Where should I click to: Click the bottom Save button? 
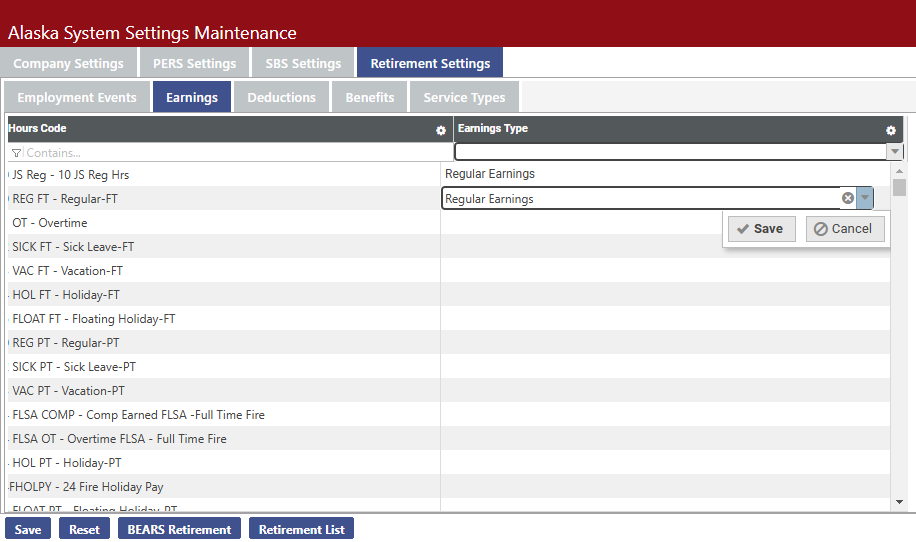28,529
